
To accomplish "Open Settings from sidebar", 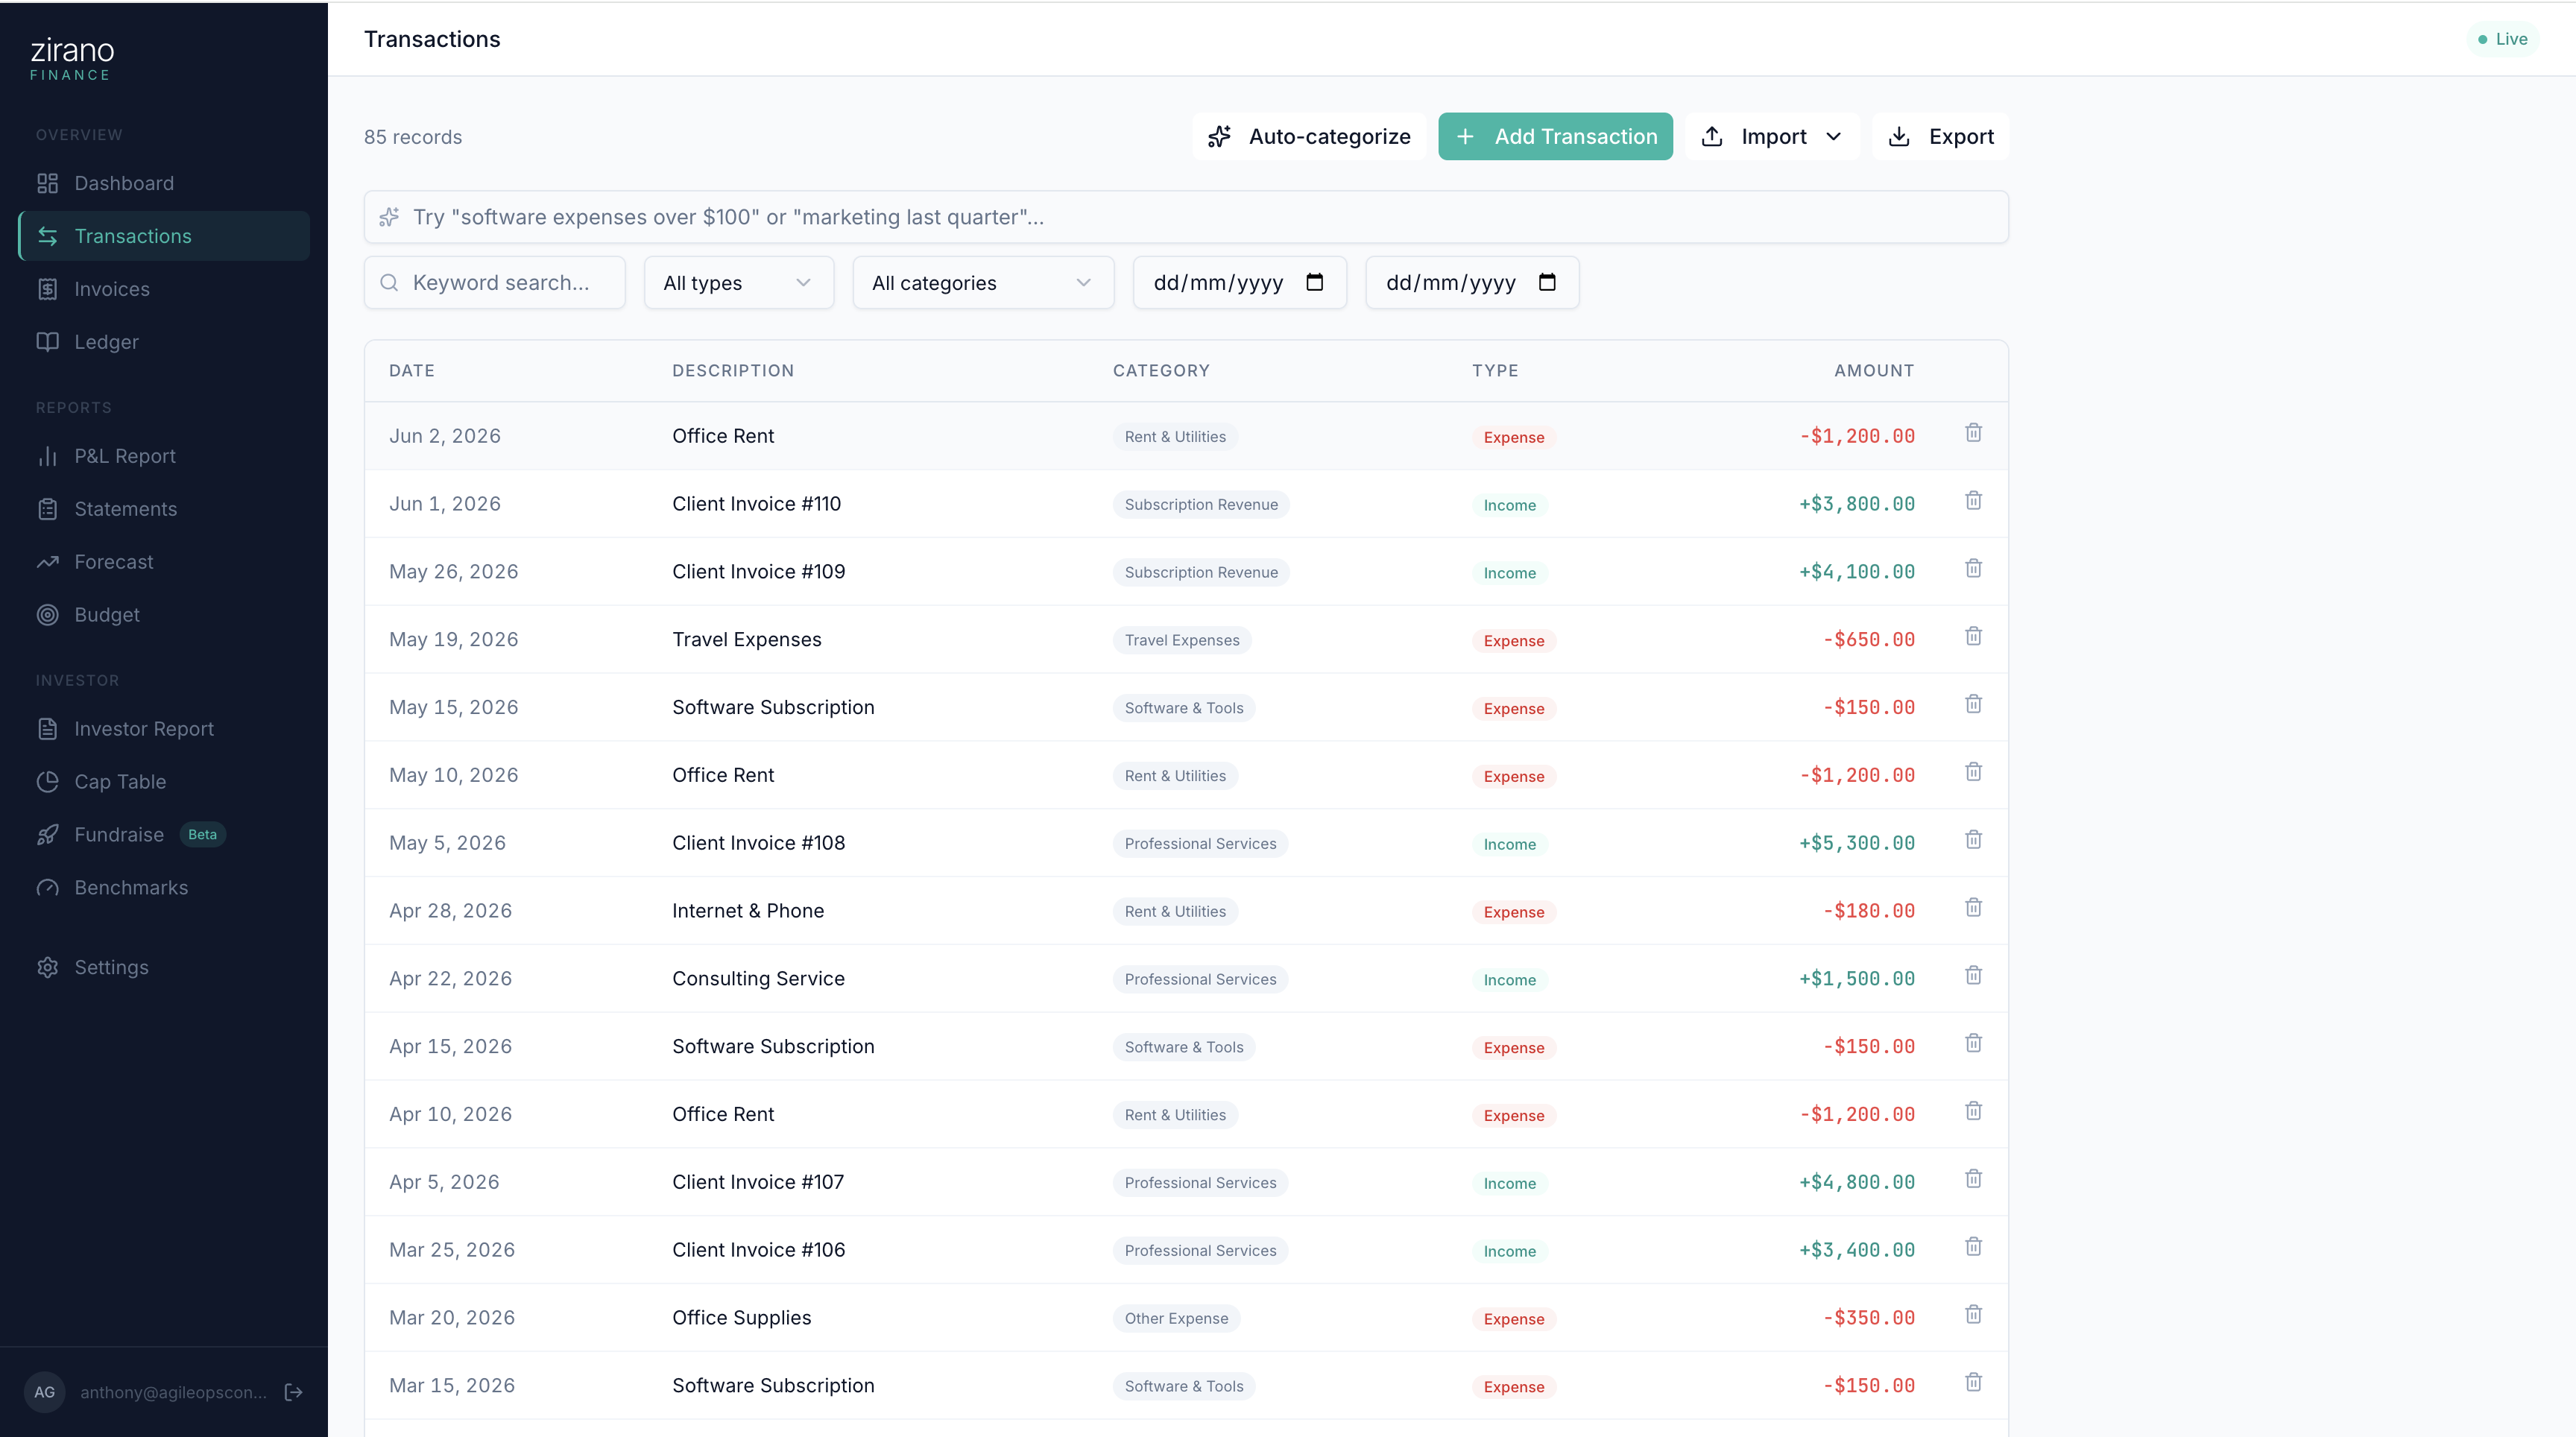I will 164,967.
